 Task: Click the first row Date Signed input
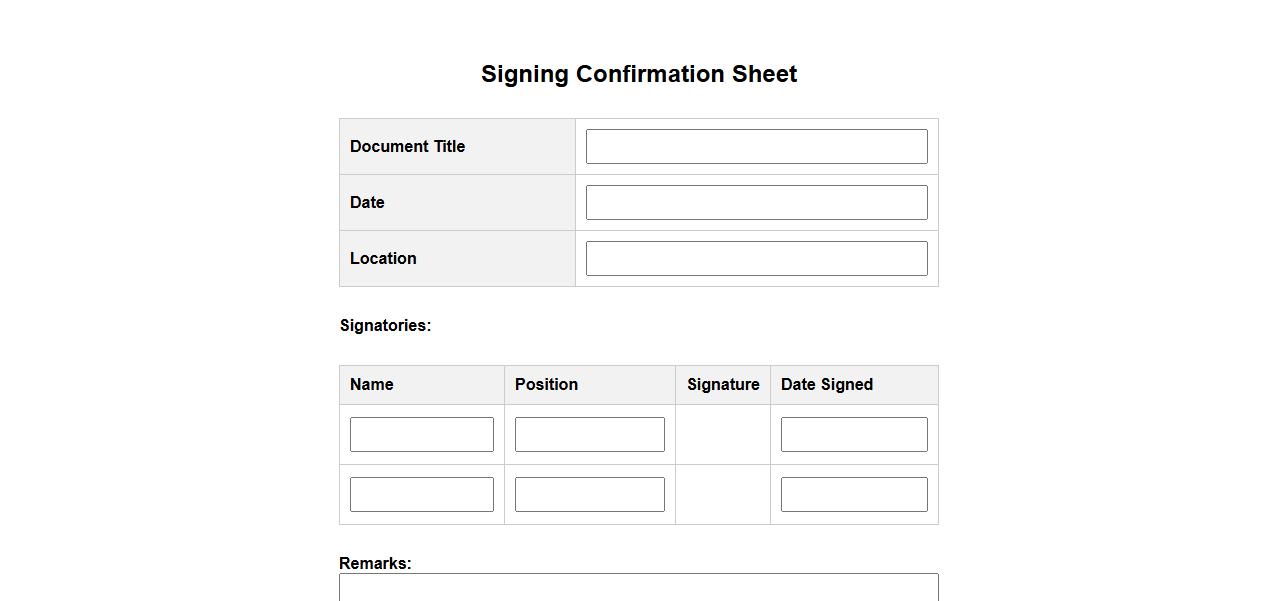pos(853,435)
